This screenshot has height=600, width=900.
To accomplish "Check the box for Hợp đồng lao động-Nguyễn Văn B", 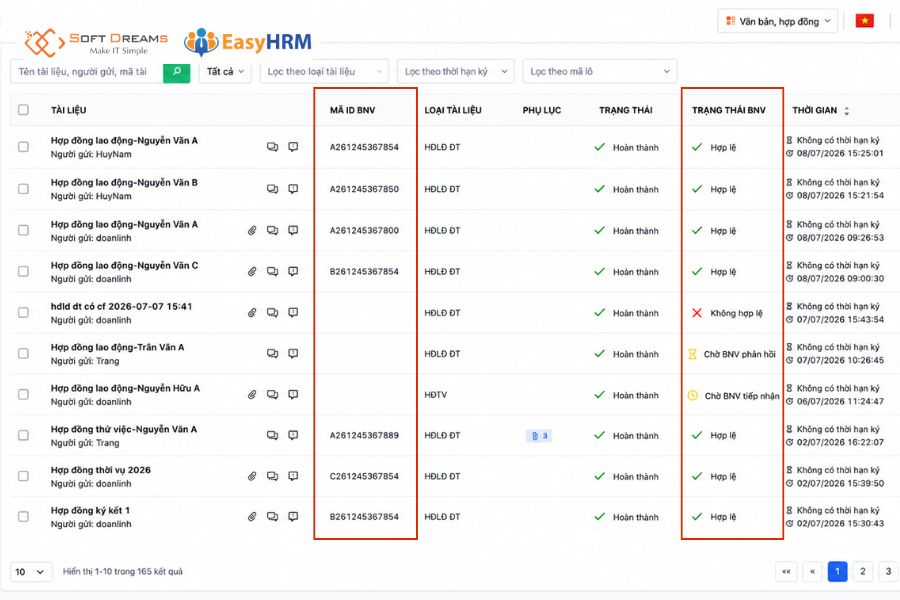I will 24,189.
